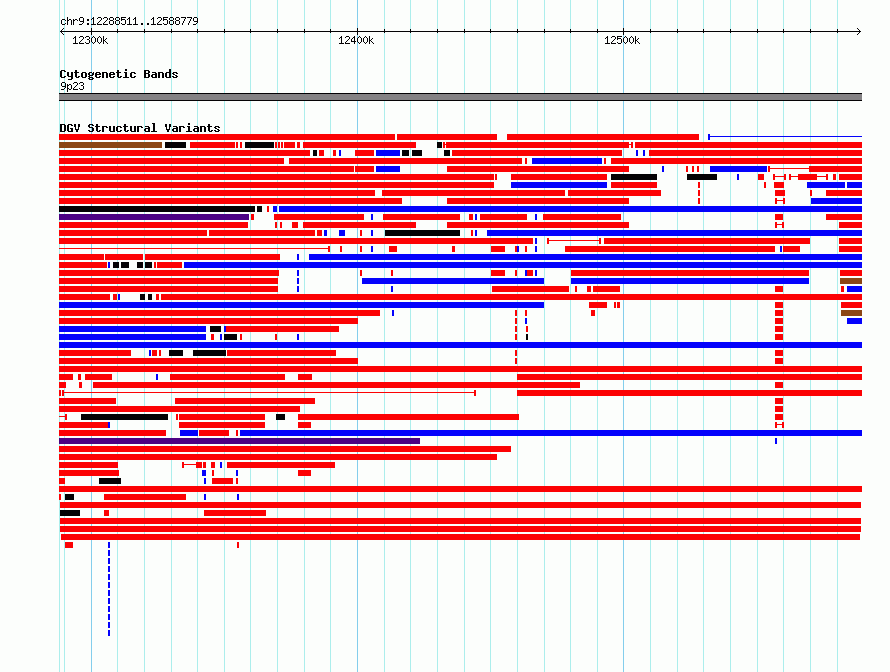The image size is (890, 672).
Task: Select the long brown variant bar
Action: (111, 145)
